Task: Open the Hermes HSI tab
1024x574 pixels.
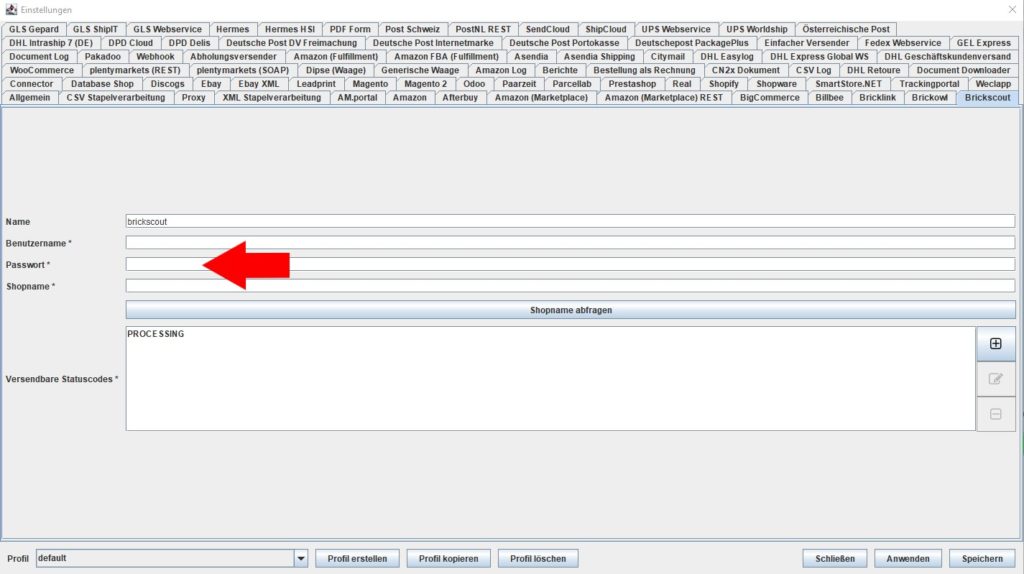Action: (289, 29)
